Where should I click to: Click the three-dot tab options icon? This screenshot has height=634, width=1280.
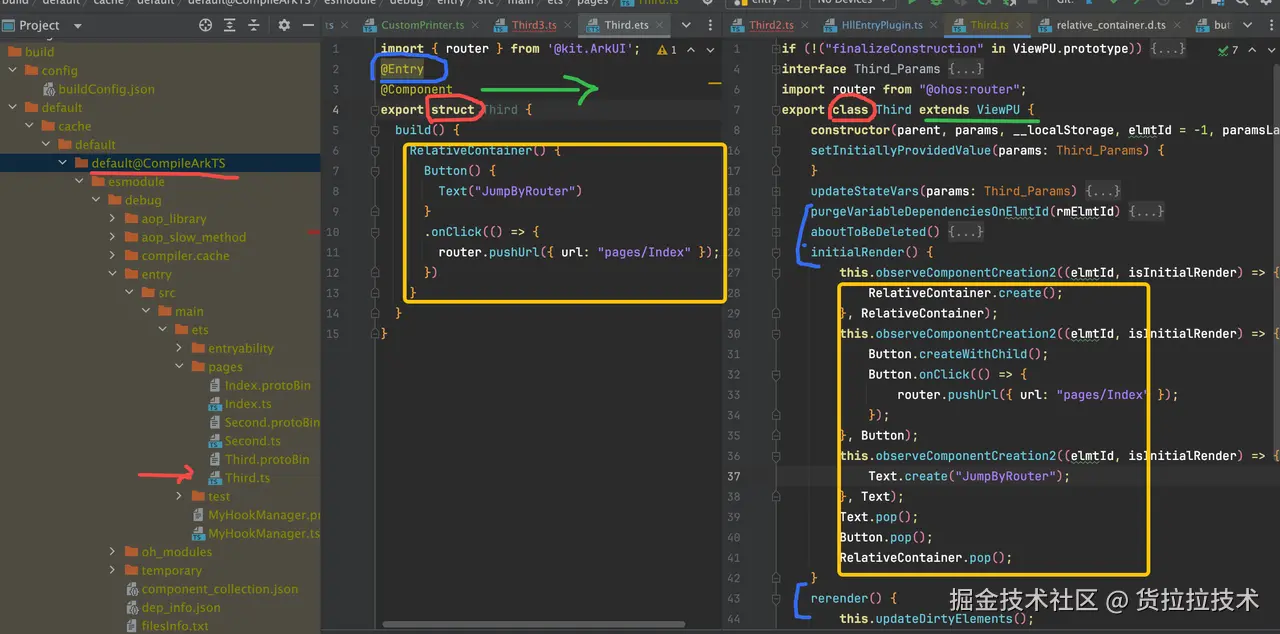(x=709, y=25)
